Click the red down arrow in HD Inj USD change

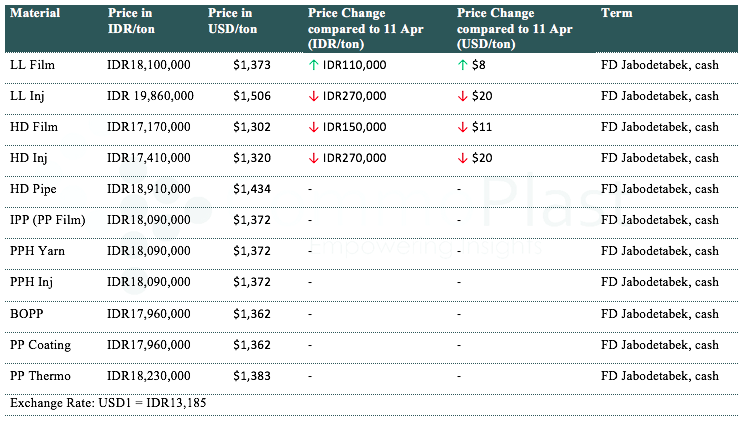coord(463,158)
